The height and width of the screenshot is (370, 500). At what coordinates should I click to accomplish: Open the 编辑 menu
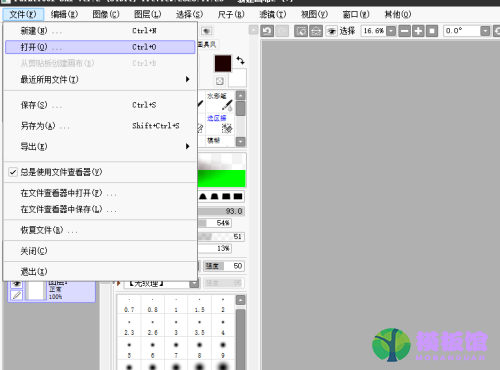64,14
